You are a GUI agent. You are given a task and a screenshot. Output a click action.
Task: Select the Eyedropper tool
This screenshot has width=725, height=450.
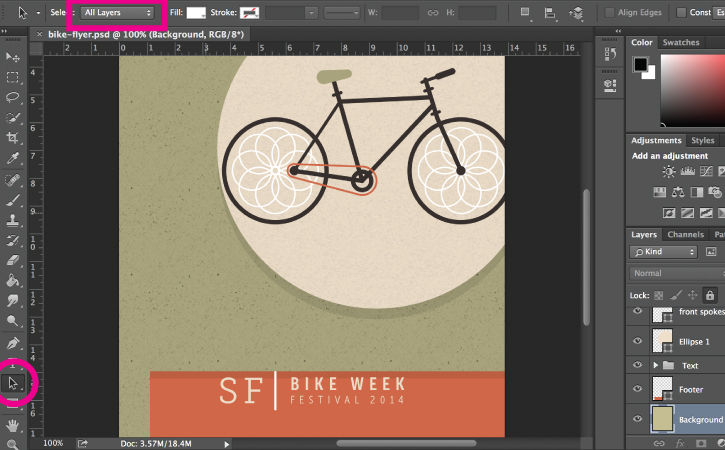pyautogui.click(x=12, y=158)
